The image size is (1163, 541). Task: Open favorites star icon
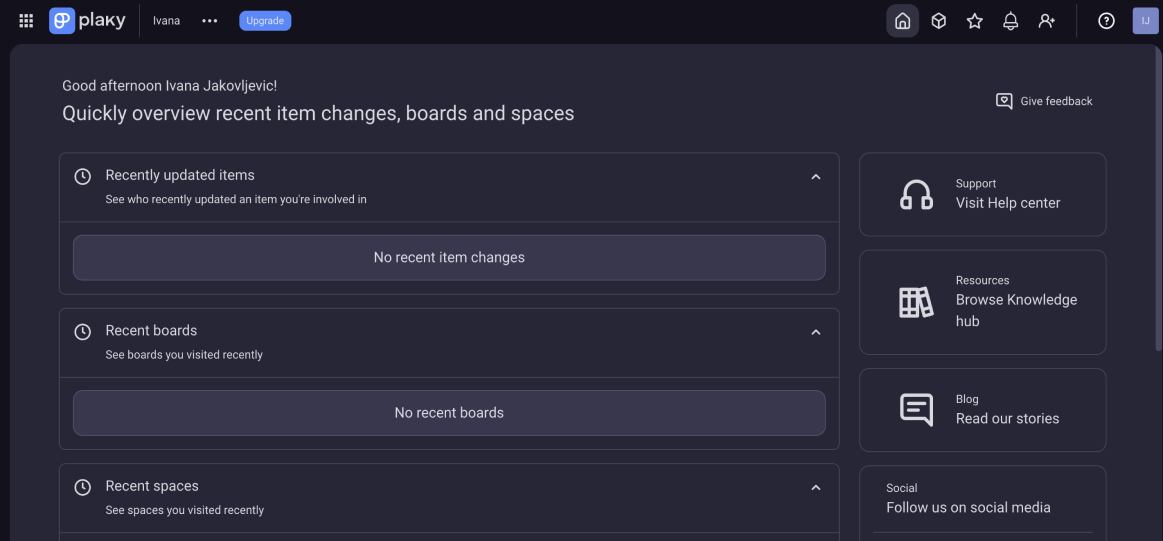click(x=975, y=21)
